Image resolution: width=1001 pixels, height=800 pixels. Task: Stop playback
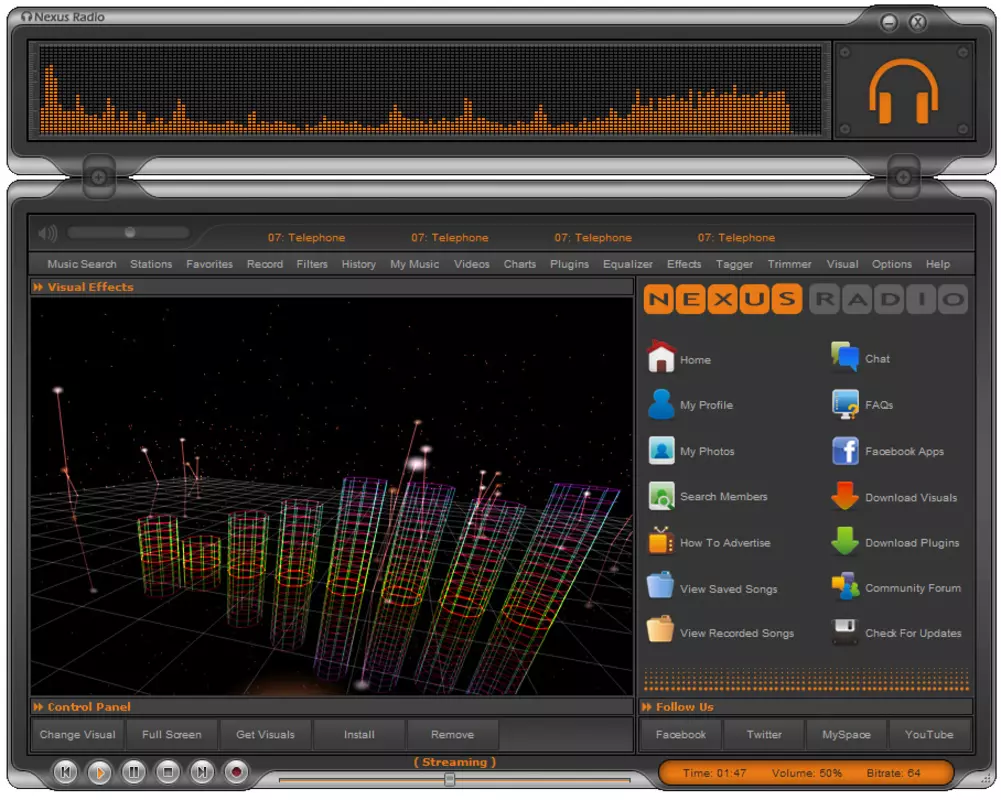click(168, 772)
